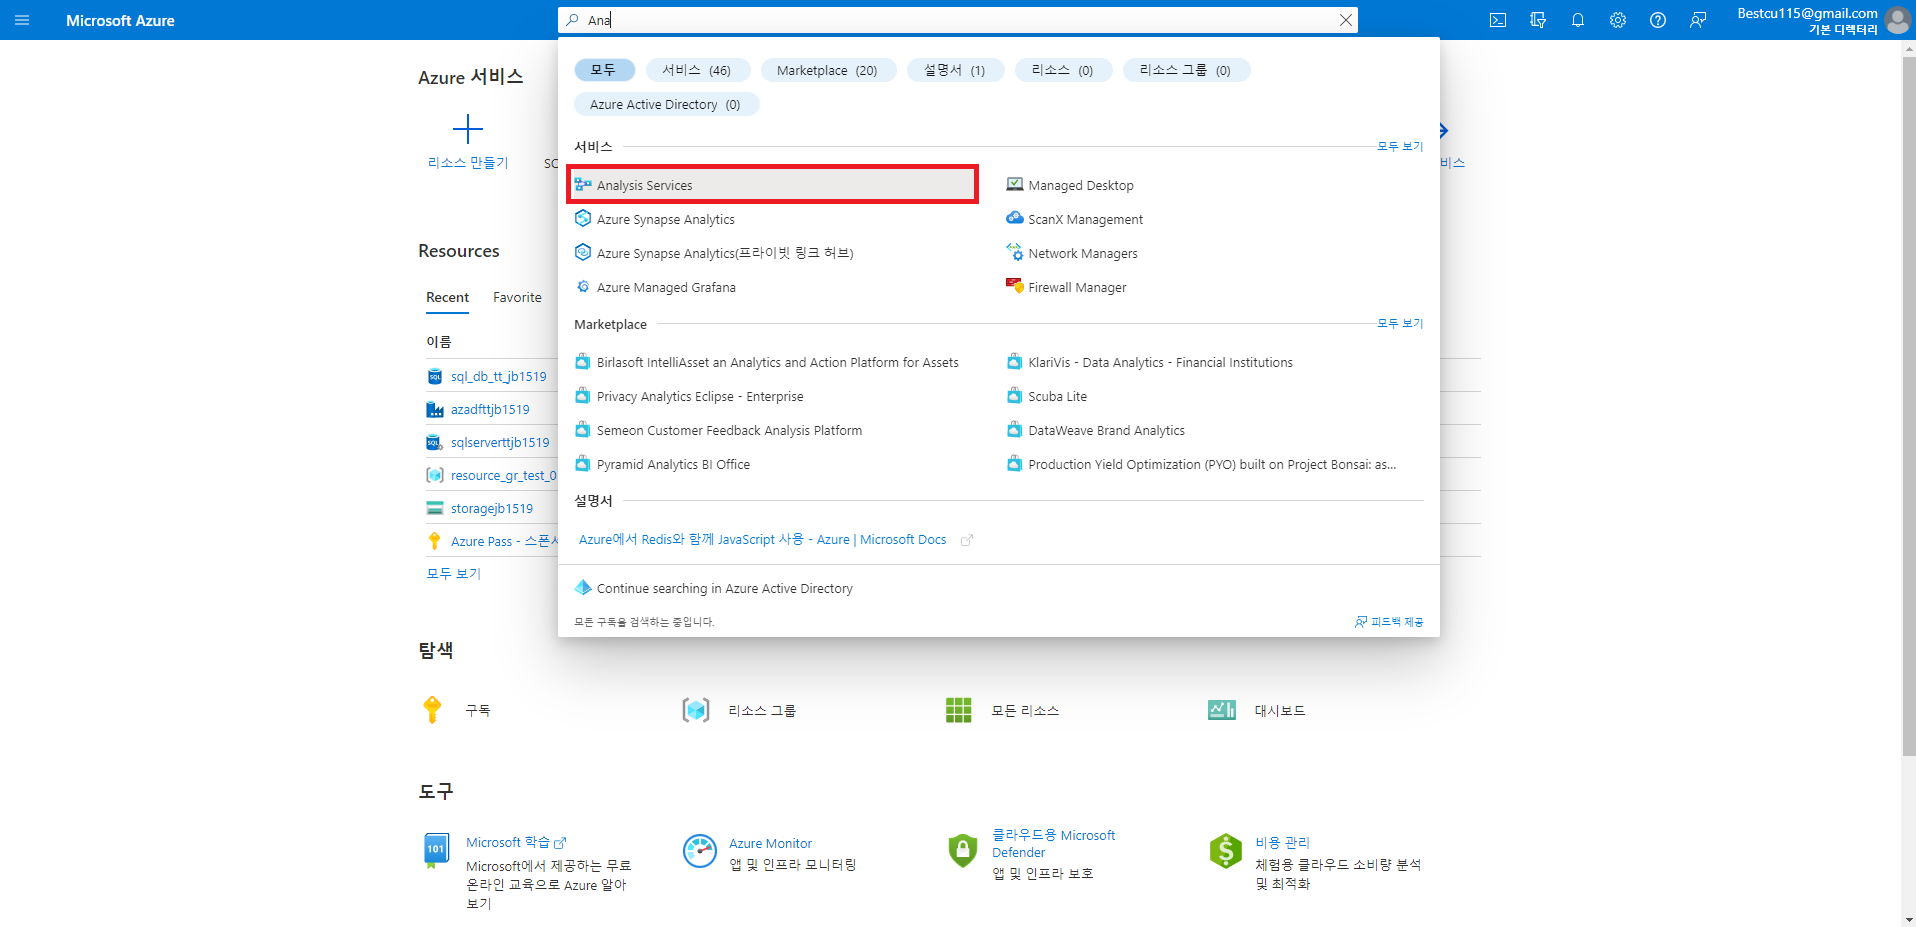Image resolution: width=1916 pixels, height=927 pixels.
Task: Open DataWeave Brand Analytics
Action: click(1106, 430)
